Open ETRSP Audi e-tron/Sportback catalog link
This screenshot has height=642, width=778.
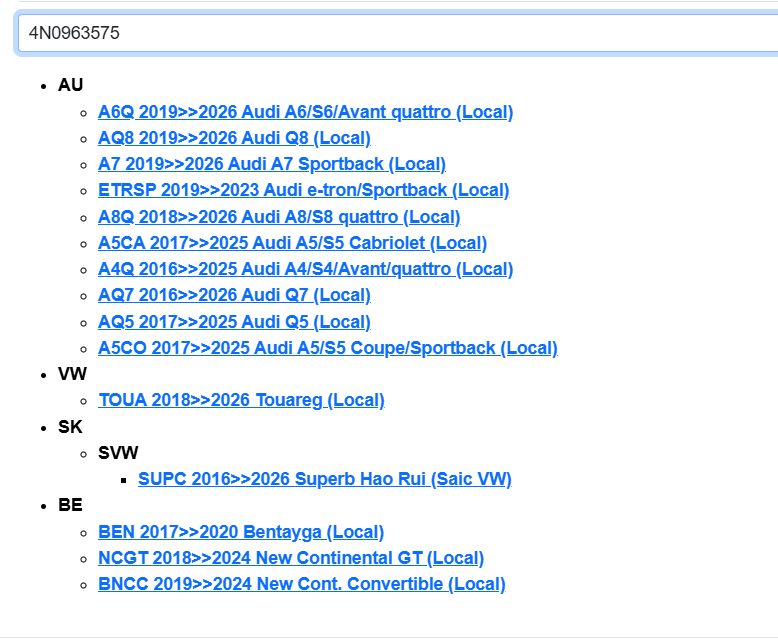303,190
